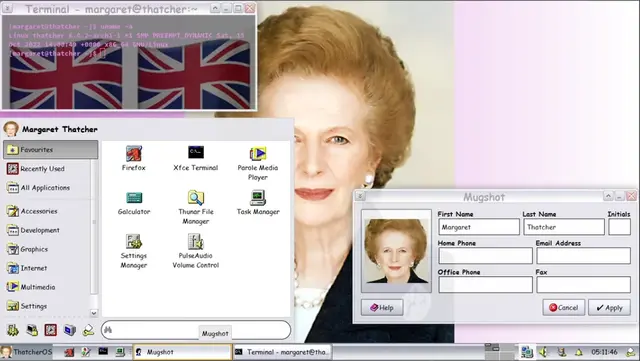Viewport: 640px width, 361px height.
Task: Click the Office Phone field
Action: pyautogui.click(x=485, y=285)
